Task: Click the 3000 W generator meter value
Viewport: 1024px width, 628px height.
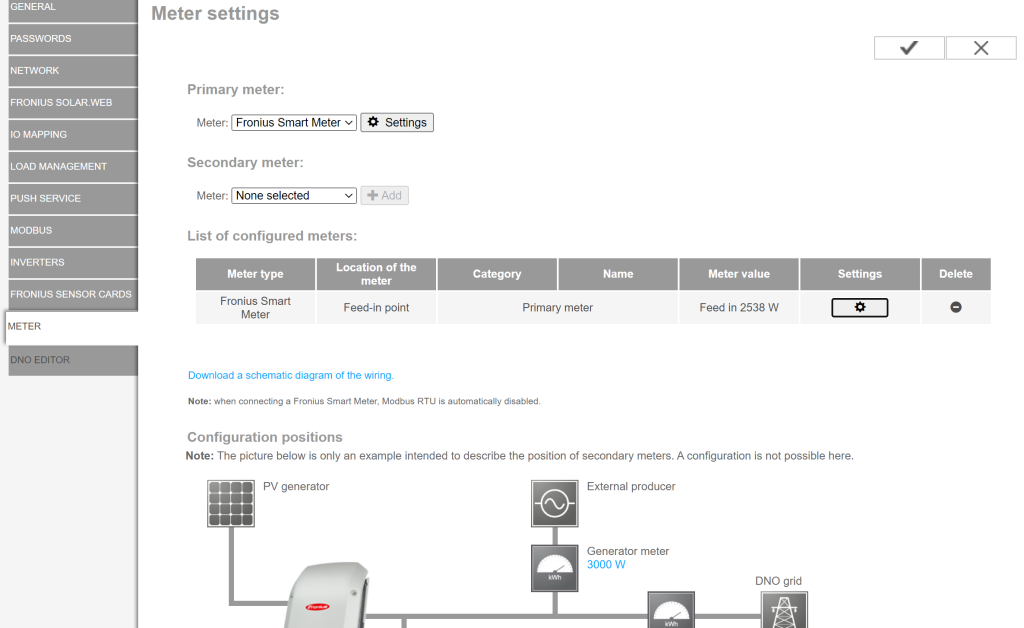Action: tap(606, 565)
